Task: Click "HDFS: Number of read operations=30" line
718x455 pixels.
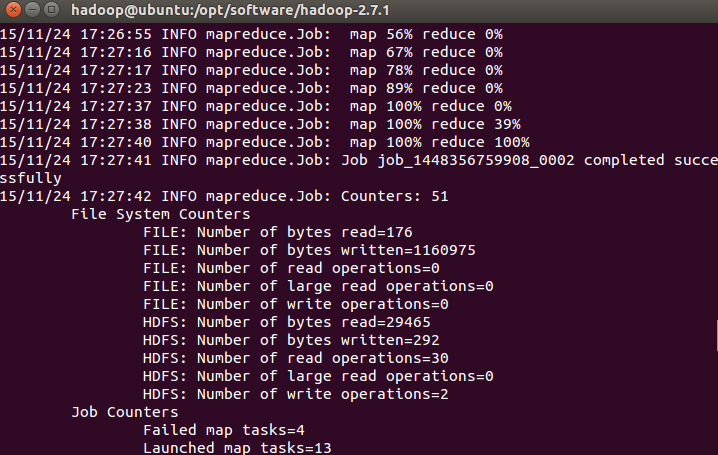Action: pyautogui.click(x=295, y=358)
